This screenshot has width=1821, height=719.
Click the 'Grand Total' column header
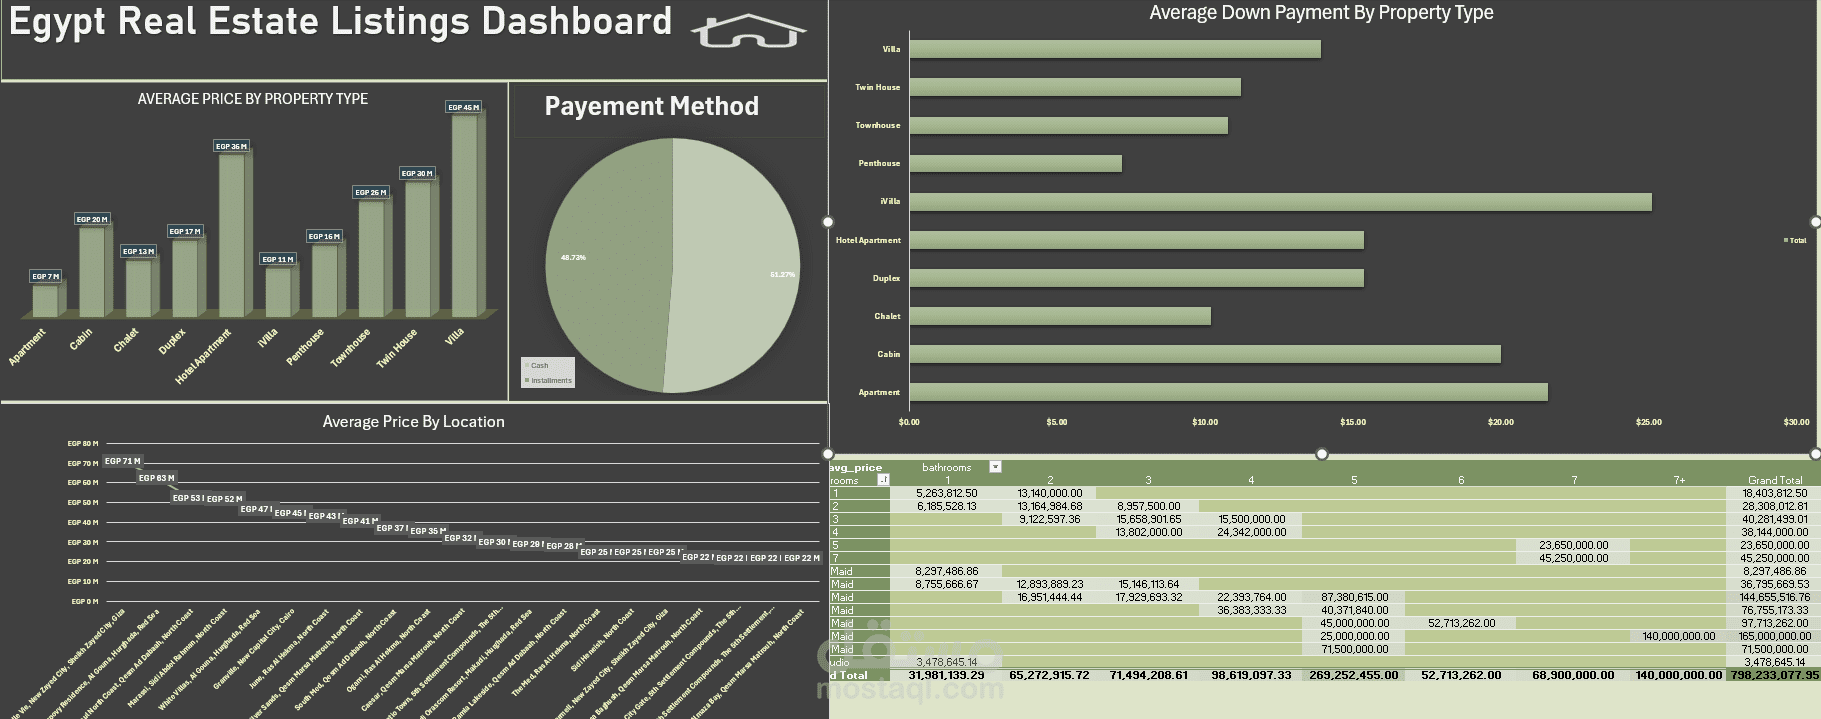click(x=1775, y=480)
